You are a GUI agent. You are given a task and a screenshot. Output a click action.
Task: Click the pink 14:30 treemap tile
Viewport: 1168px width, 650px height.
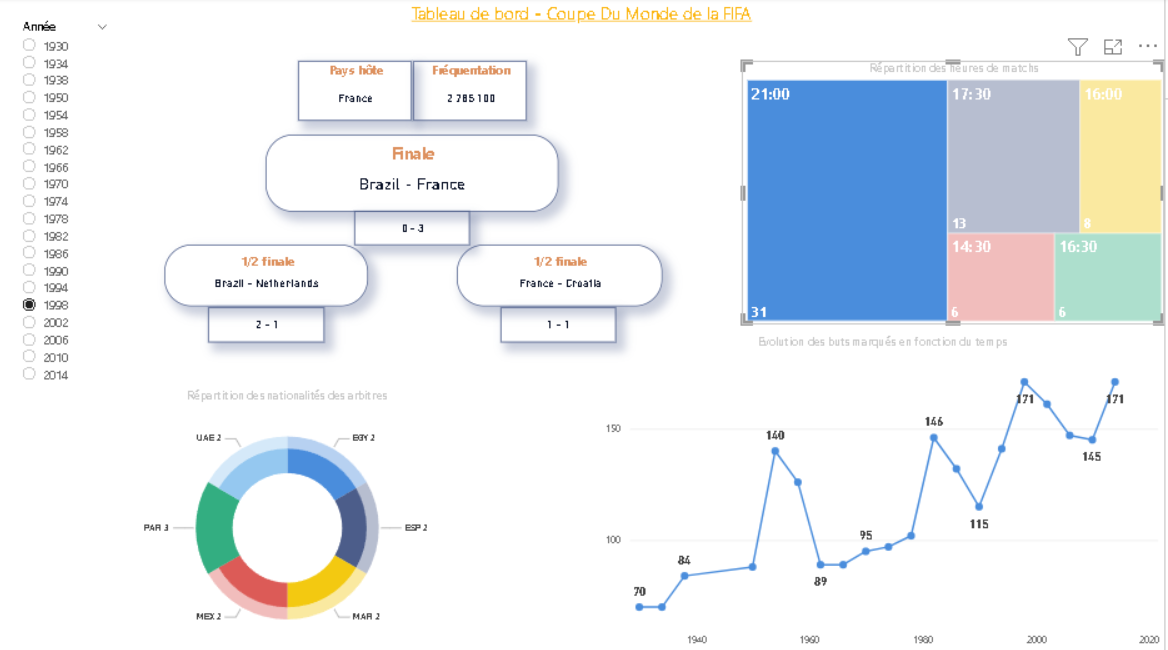[1000, 277]
